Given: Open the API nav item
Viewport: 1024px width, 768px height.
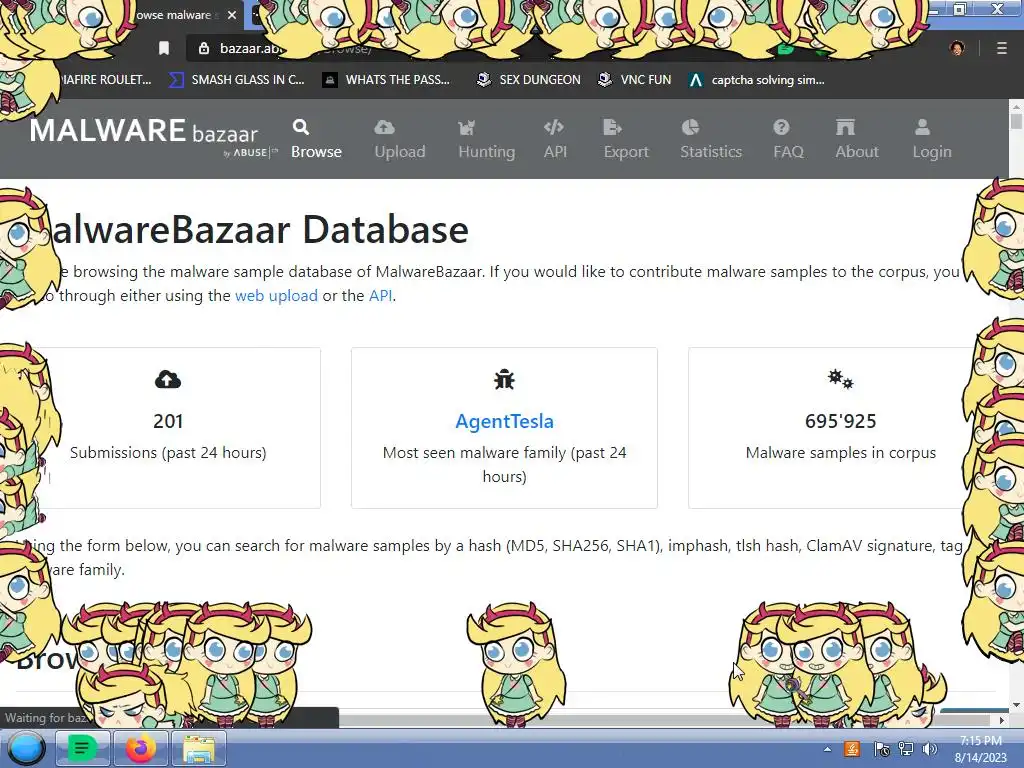Looking at the screenshot, I should [x=555, y=139].
